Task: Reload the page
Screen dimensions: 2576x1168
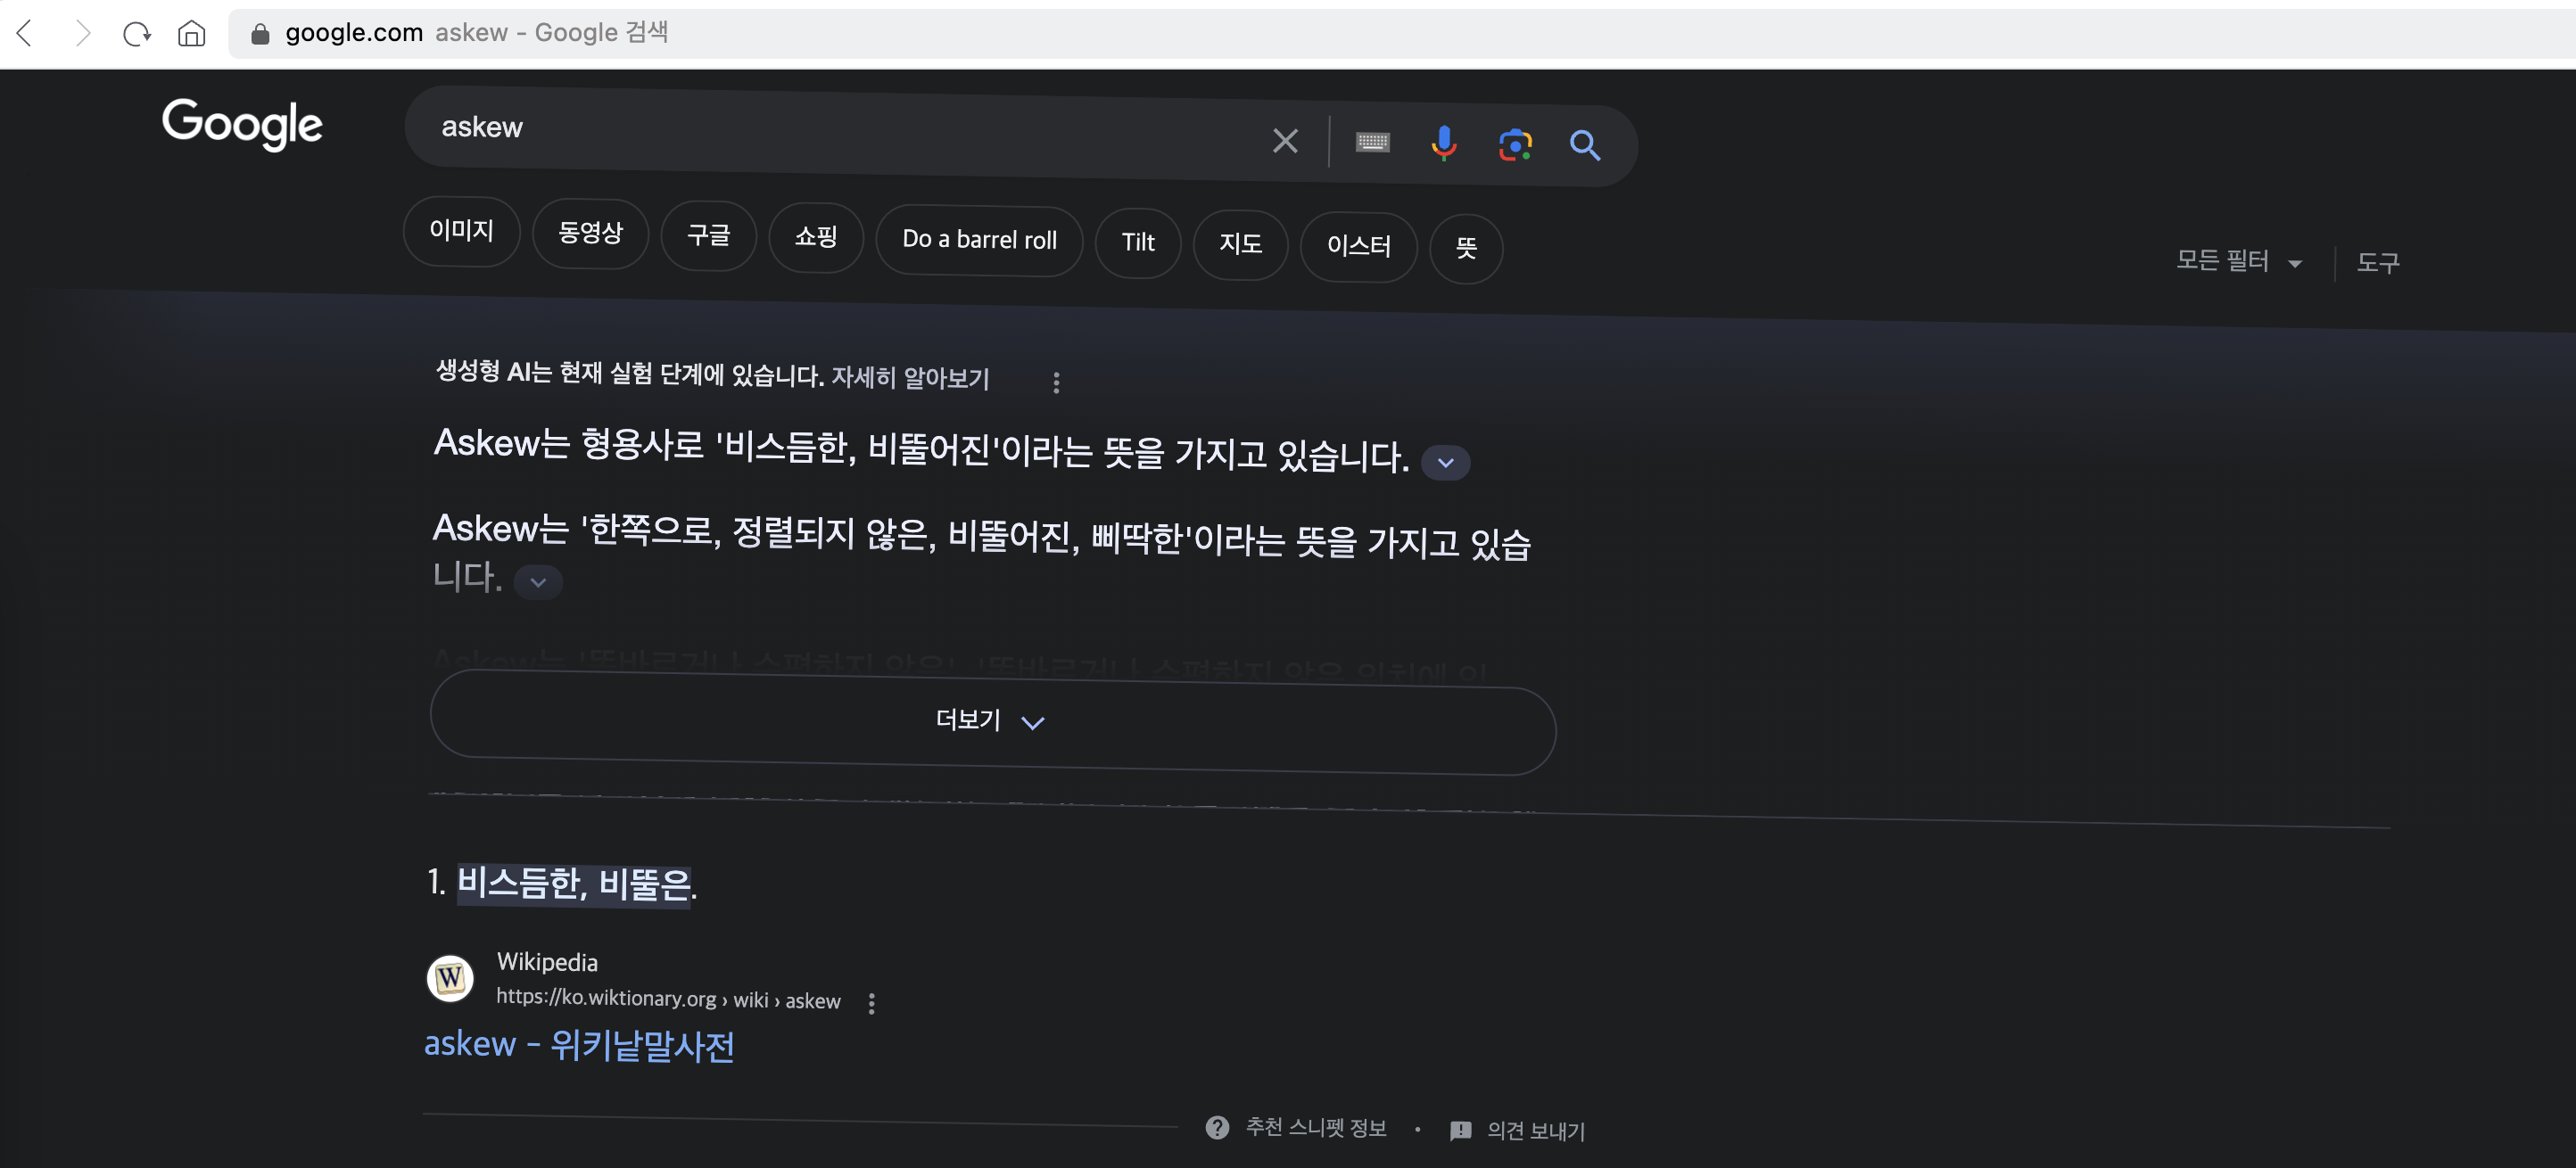Action: (136, 34)
